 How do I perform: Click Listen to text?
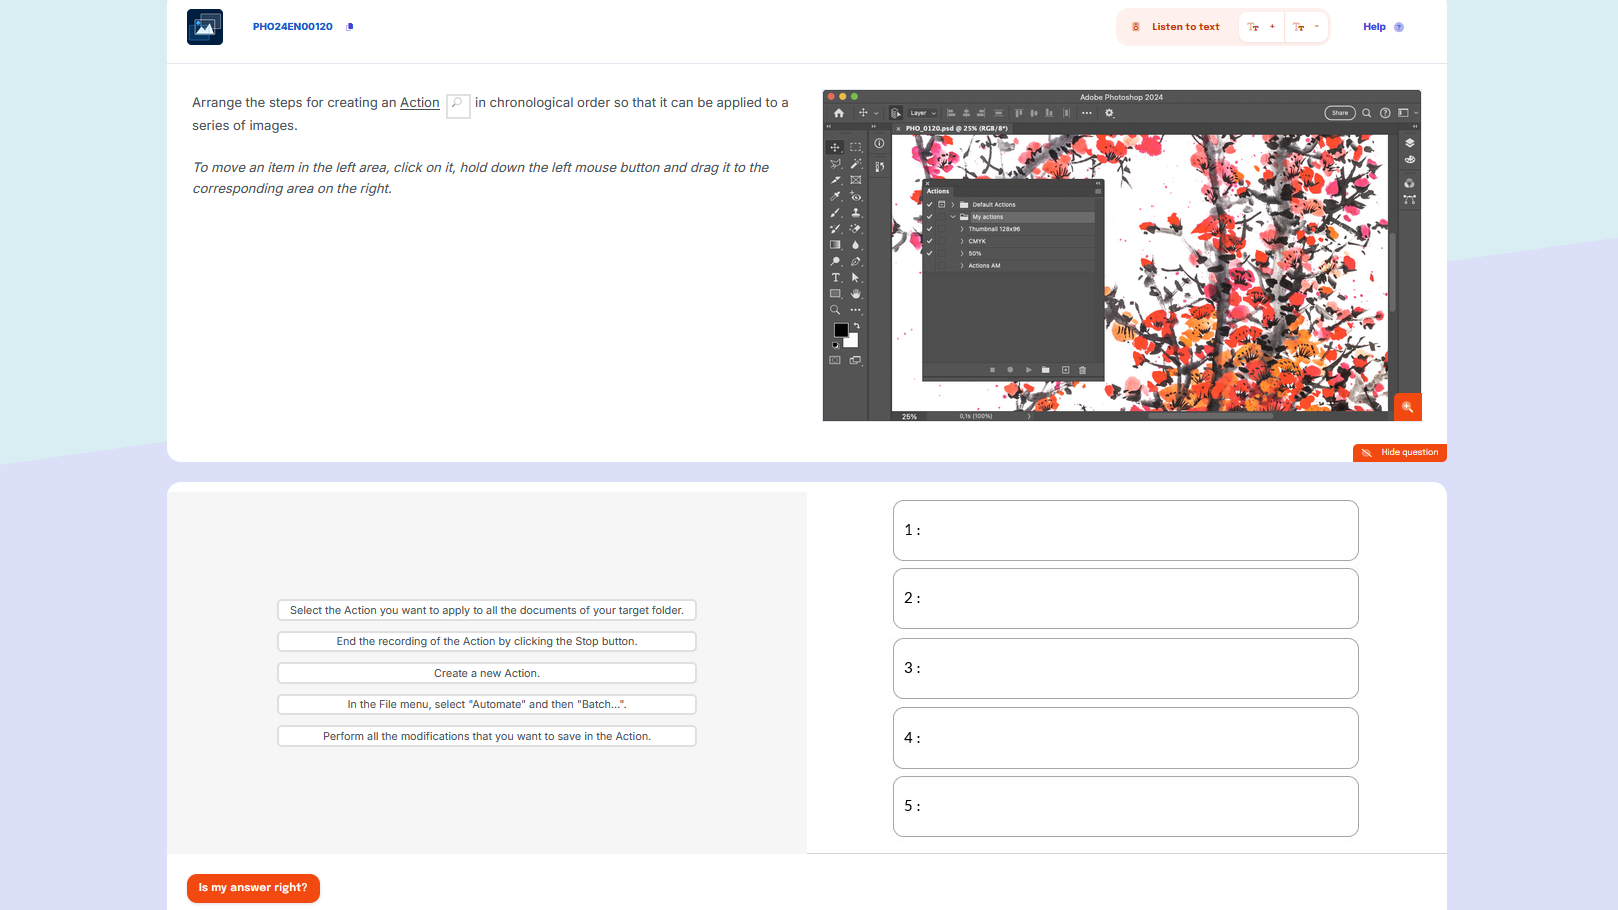point(1176,27)
